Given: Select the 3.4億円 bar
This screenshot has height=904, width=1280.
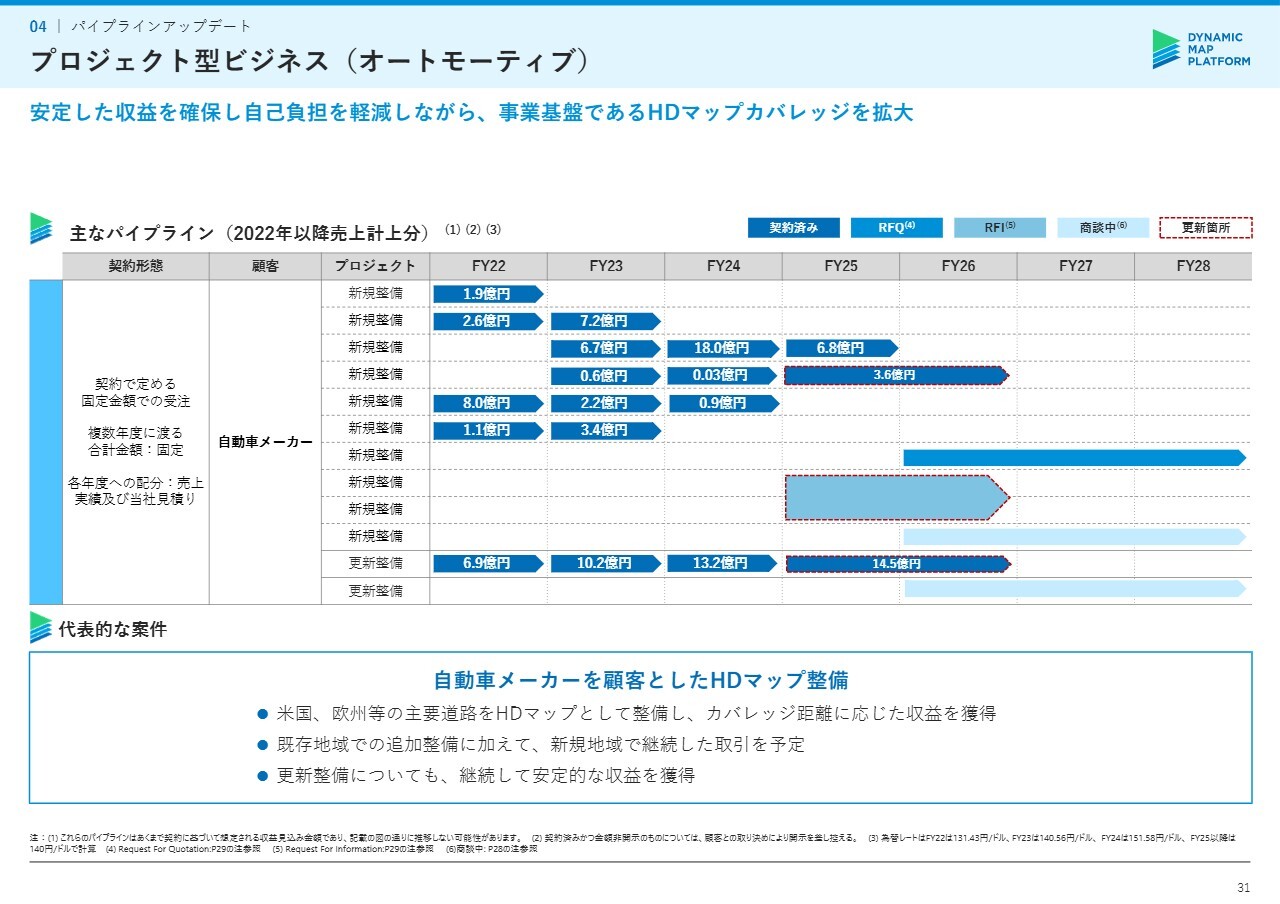Looking at the screenshot, I should (606, 430).
